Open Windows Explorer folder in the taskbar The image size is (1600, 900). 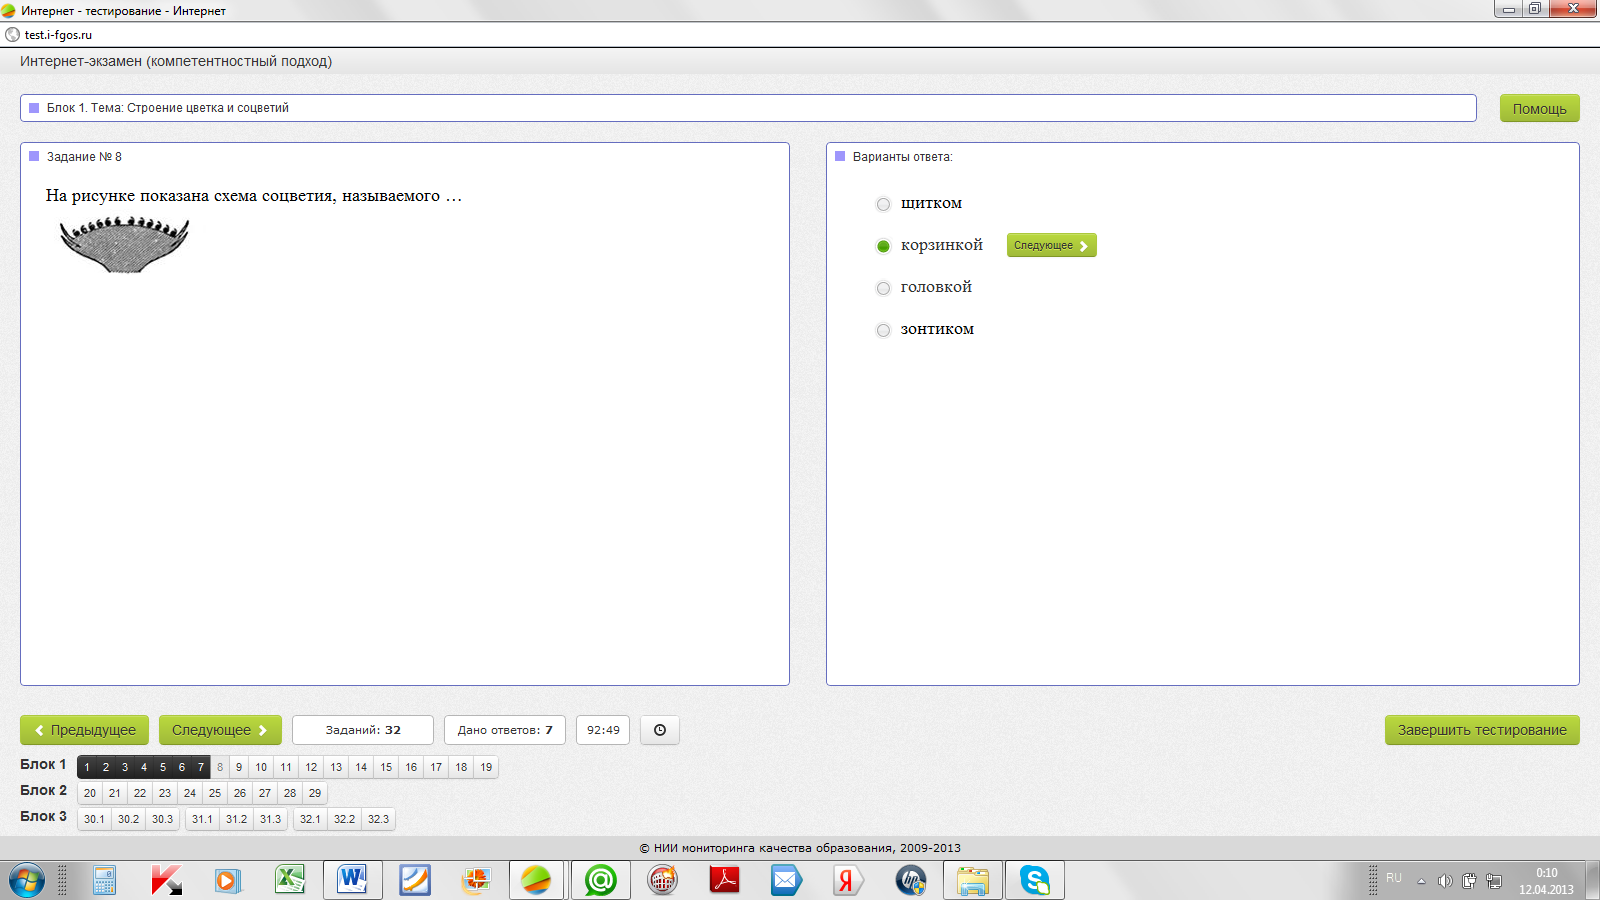click(972, 881)
